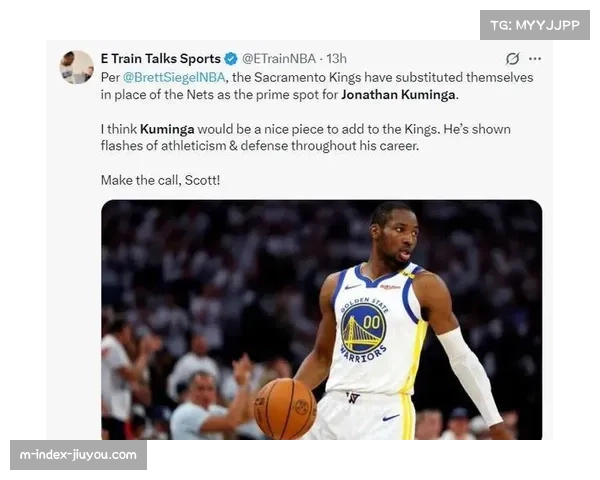Click the m-index-jiuyou.com watermark
The width and height of the screenshot is (600, 480).
pyautogui.click(x=78, y=455)
